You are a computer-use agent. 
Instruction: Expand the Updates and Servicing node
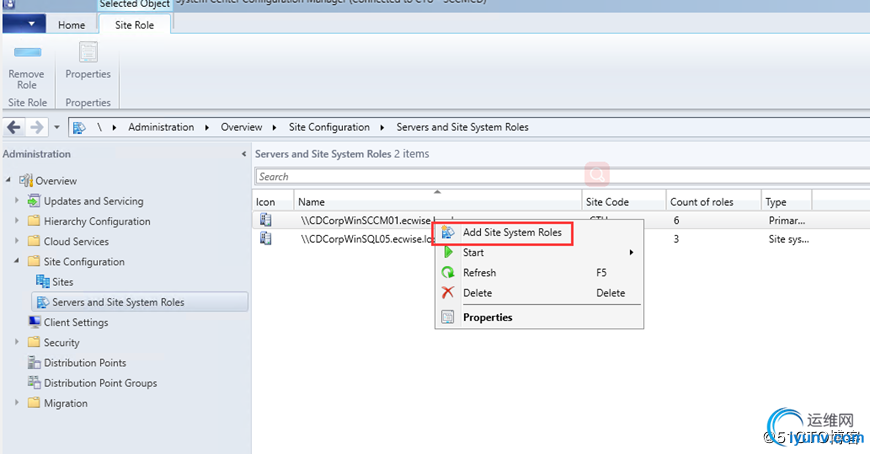[17, 200]
